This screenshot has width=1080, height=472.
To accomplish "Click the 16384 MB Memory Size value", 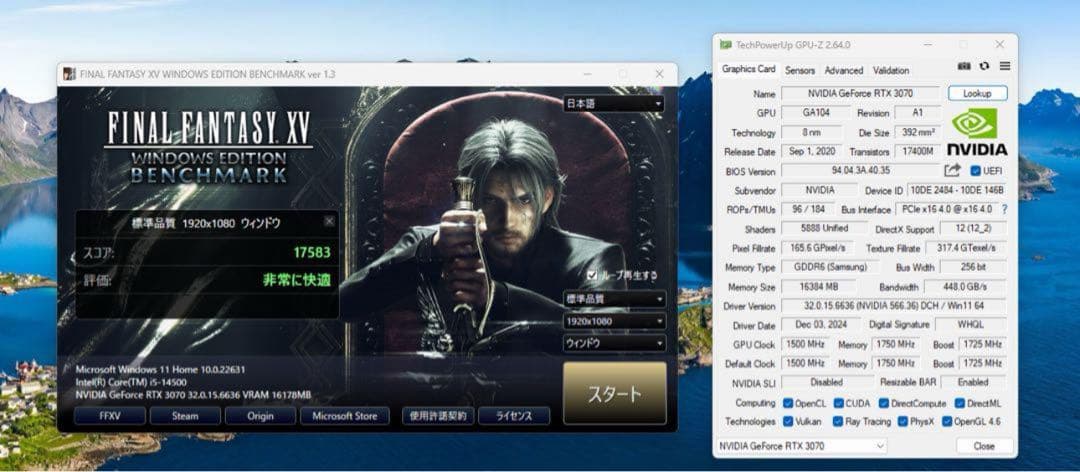I will 818,286.
